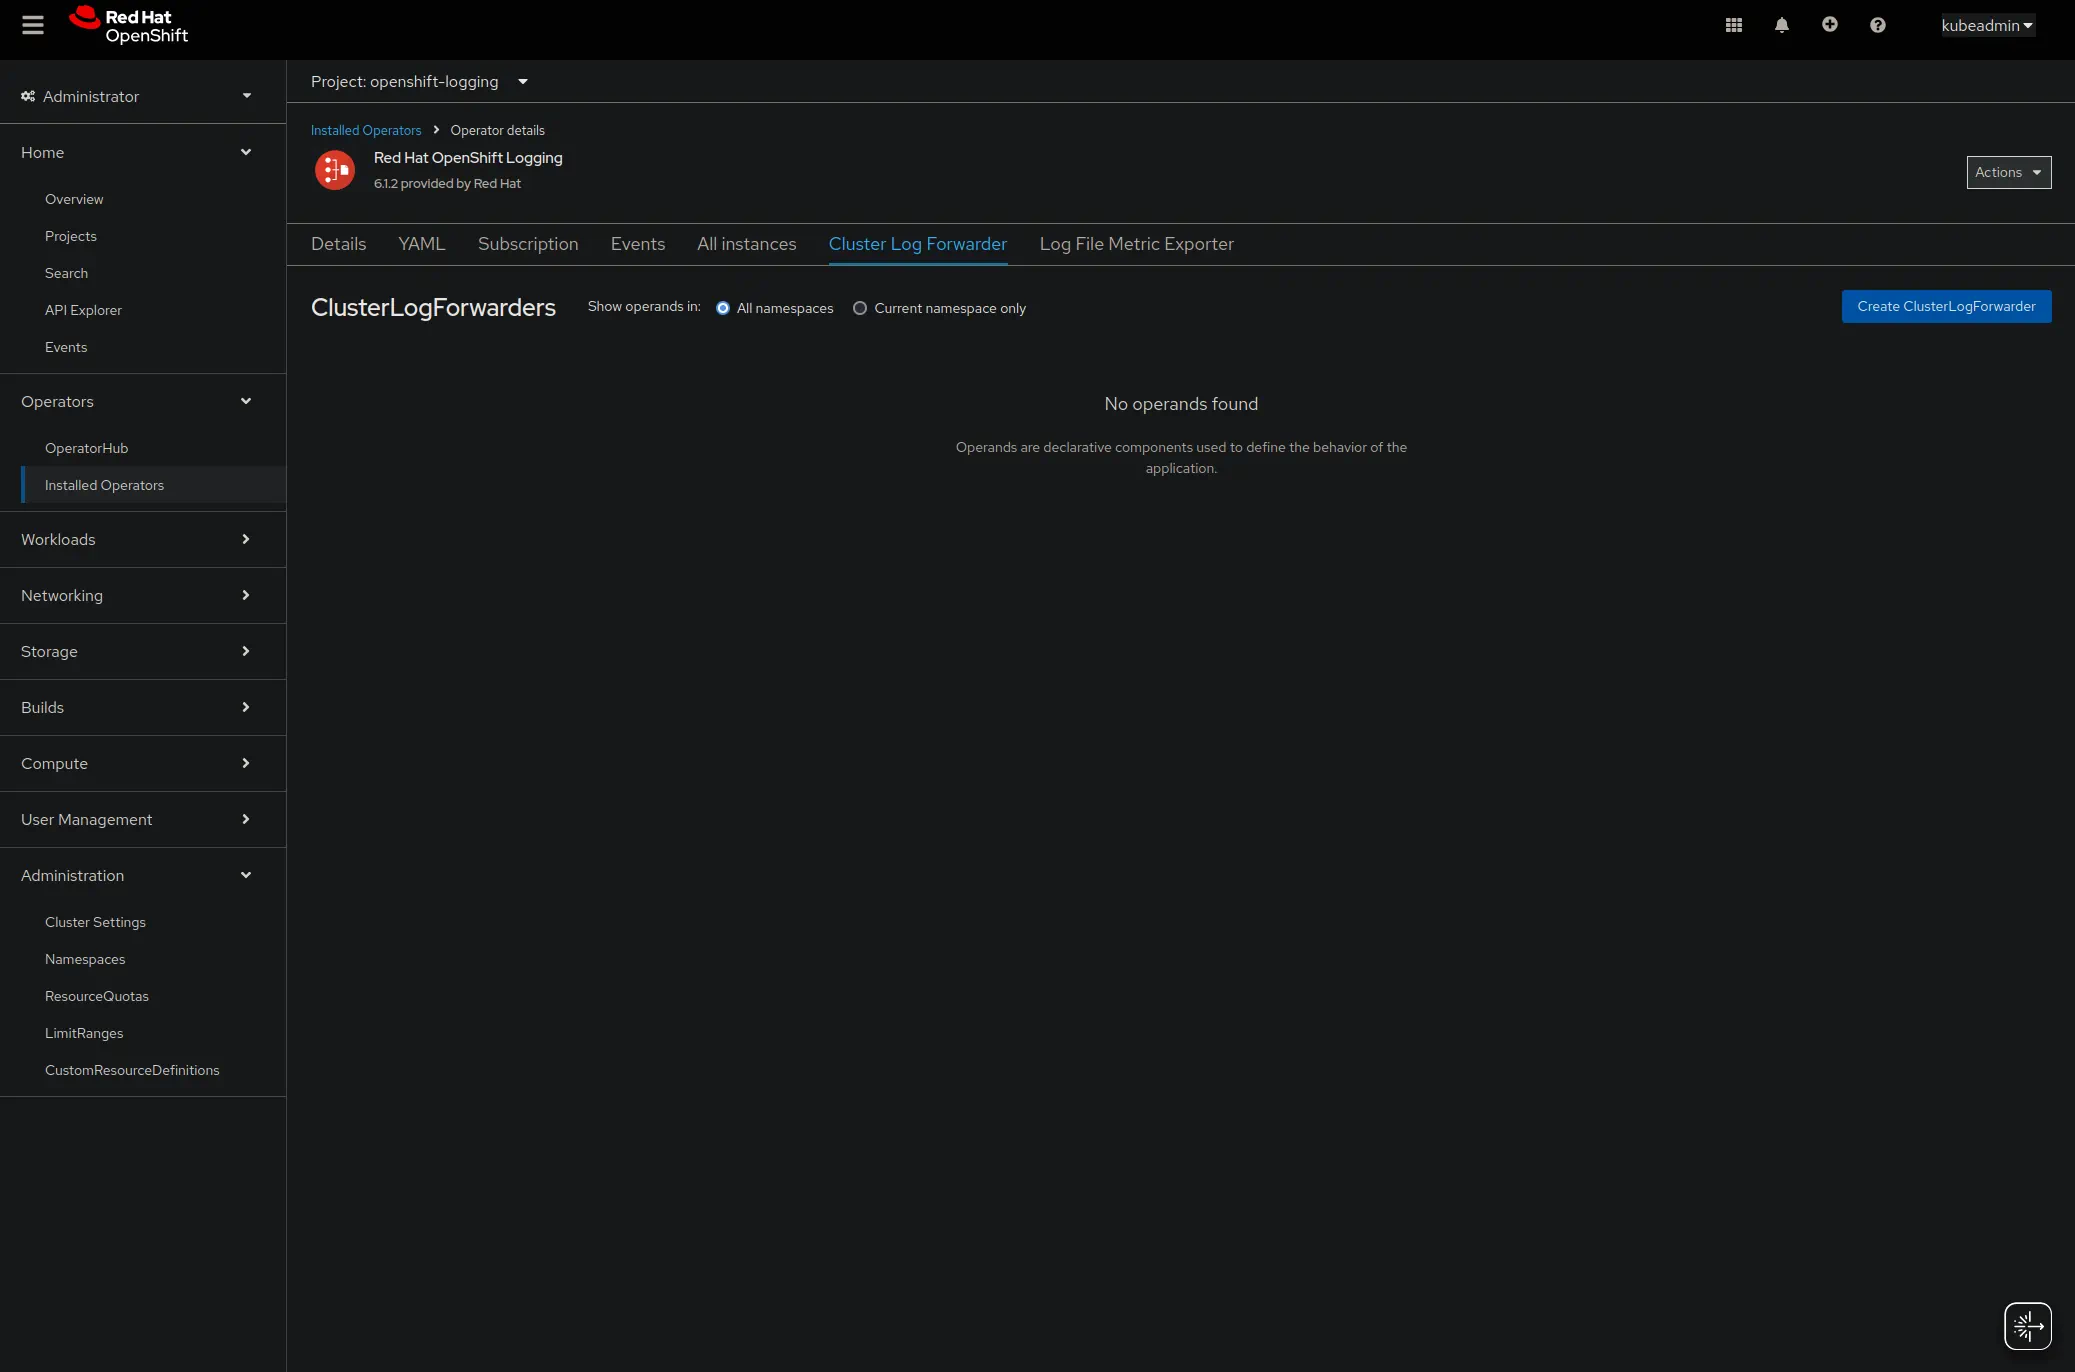Open the application launcher grid icon

point(1734,25)
